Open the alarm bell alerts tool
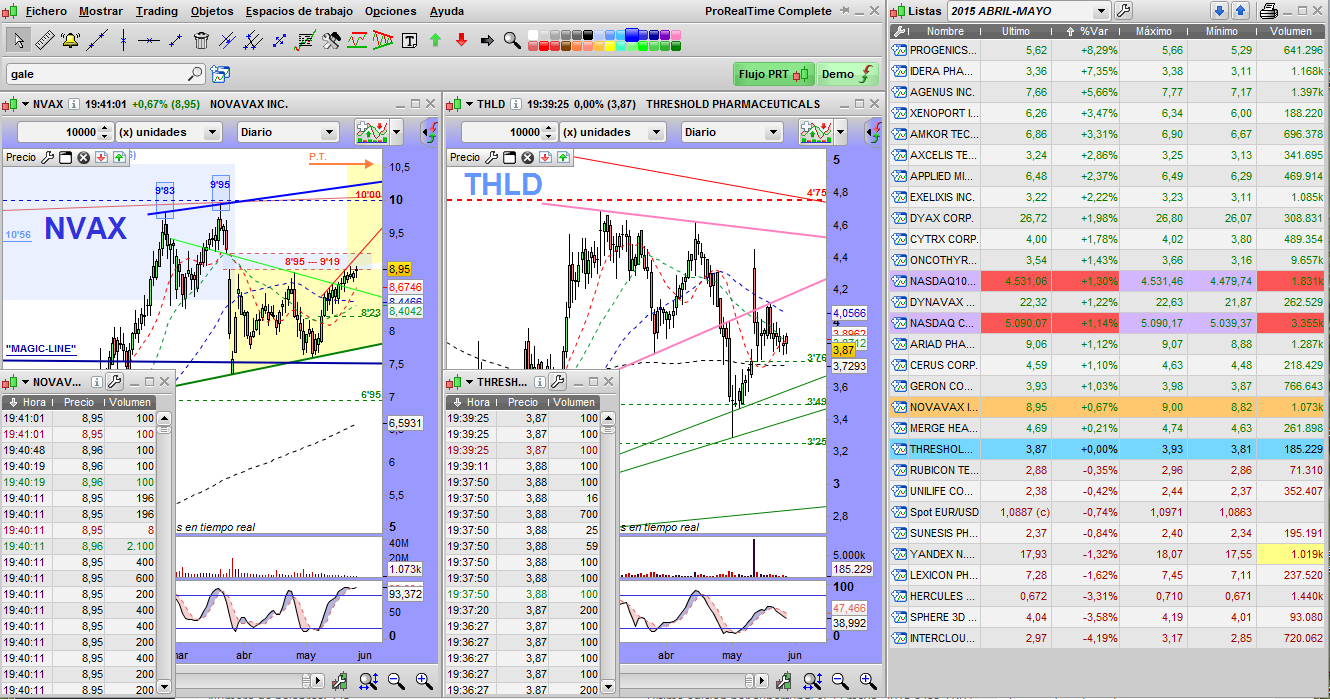 [x=71, y=40]
